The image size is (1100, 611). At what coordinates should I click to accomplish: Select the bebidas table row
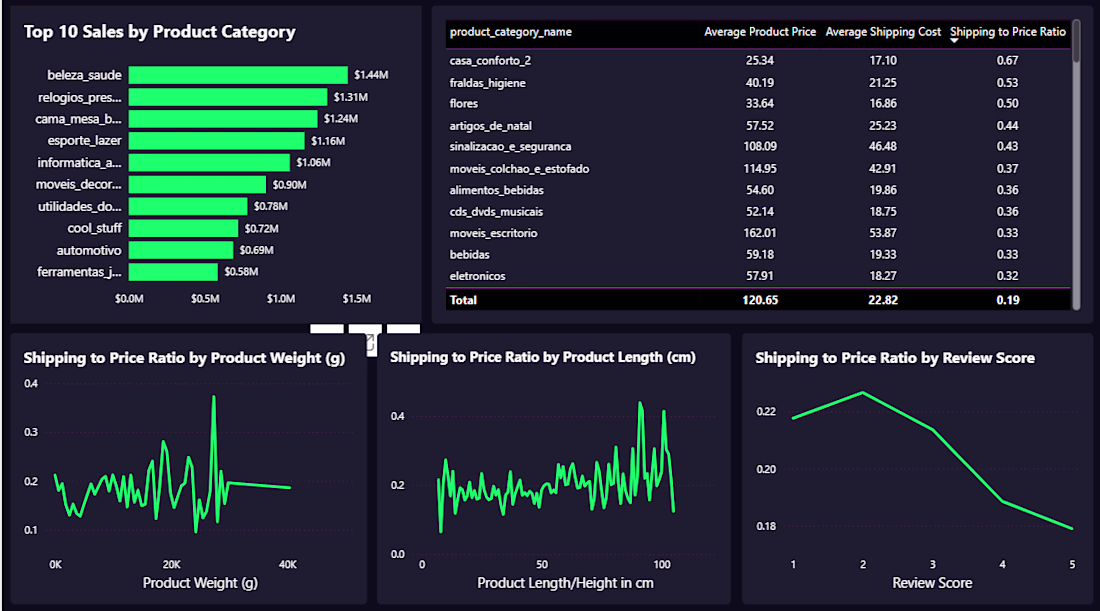[x=758, y=255]
